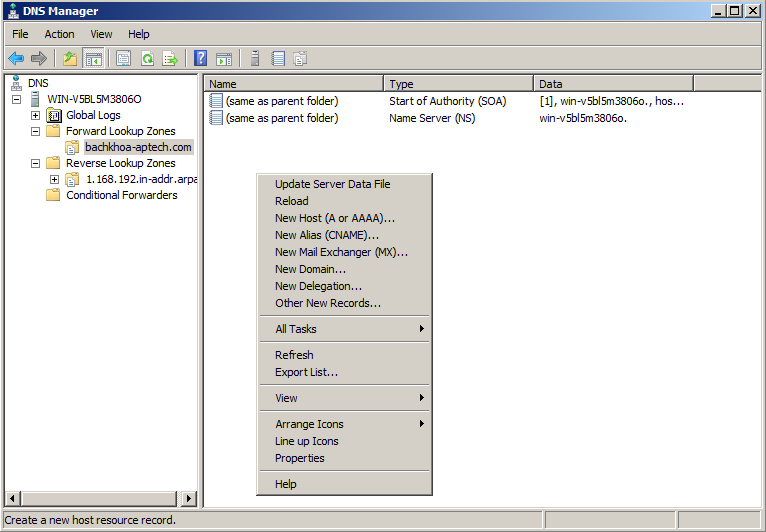
Task: Click the Back arrow toolbar icon
Action: coord(16,59)
